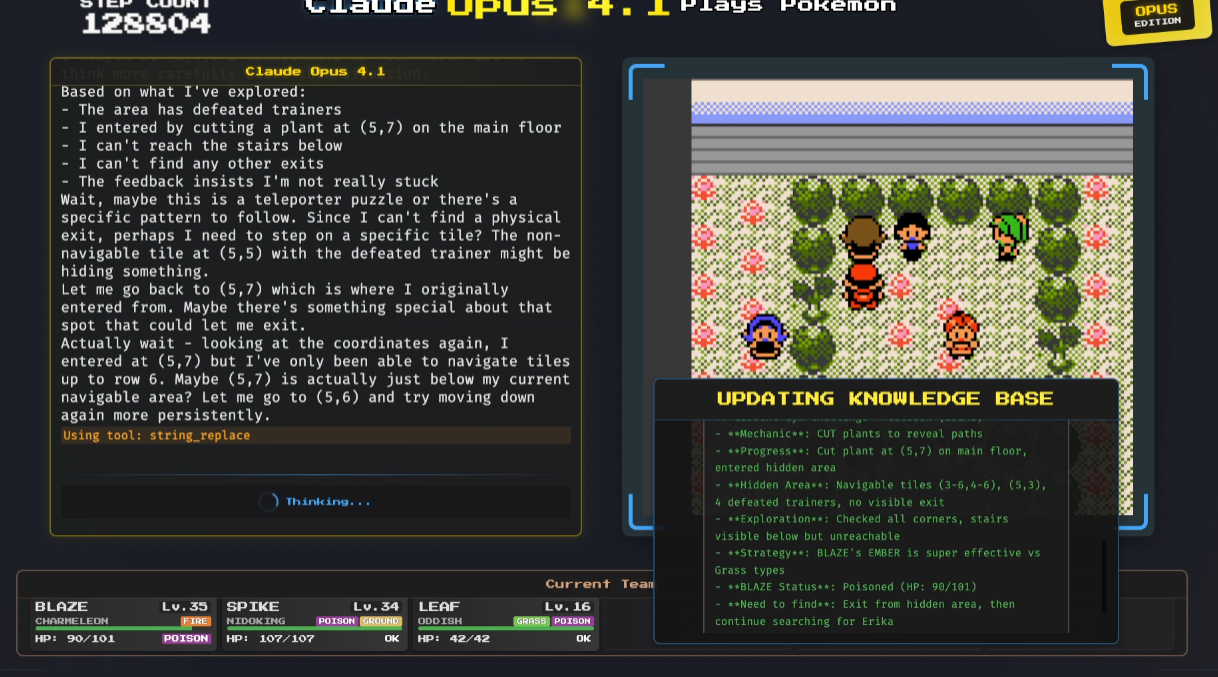The image size is (1218, 677).
Task: Click the OPUS EDITION yellow badge
Action: click(1156, 17)
